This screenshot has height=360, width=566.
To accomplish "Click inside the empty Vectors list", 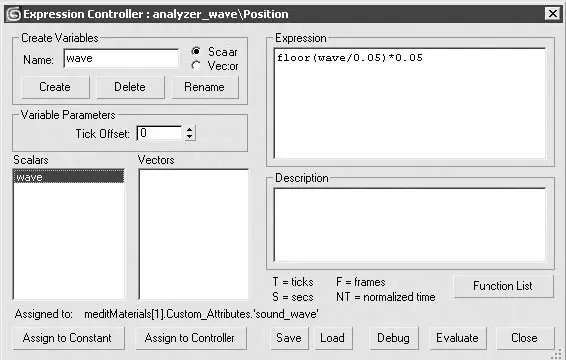I will 193,234.
